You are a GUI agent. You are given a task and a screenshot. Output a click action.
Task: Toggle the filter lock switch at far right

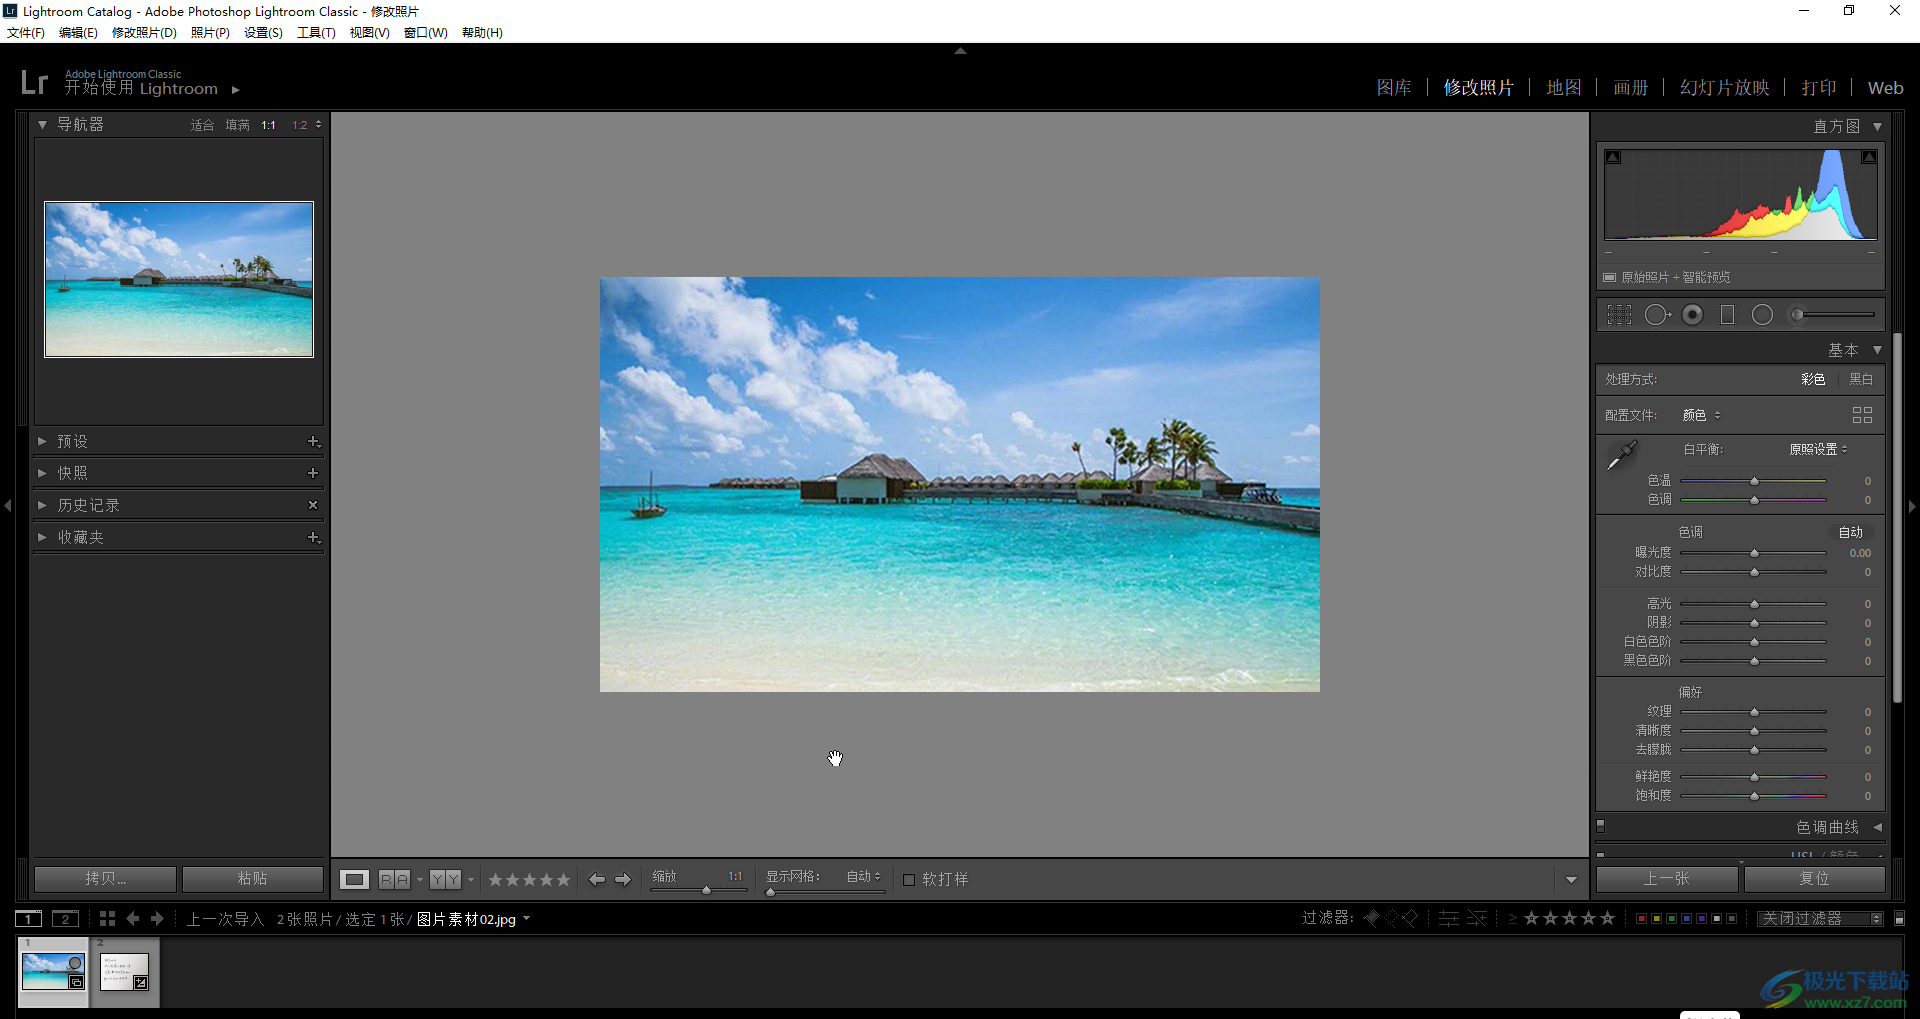pyautogui.click(x=1900, y=918)
